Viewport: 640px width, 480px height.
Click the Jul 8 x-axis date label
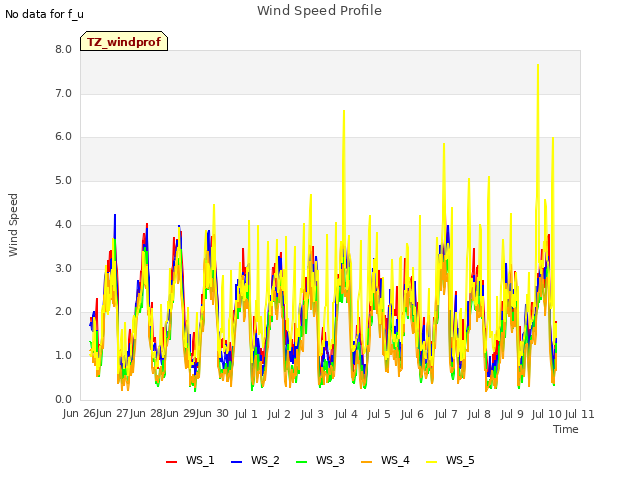point(479,414)
